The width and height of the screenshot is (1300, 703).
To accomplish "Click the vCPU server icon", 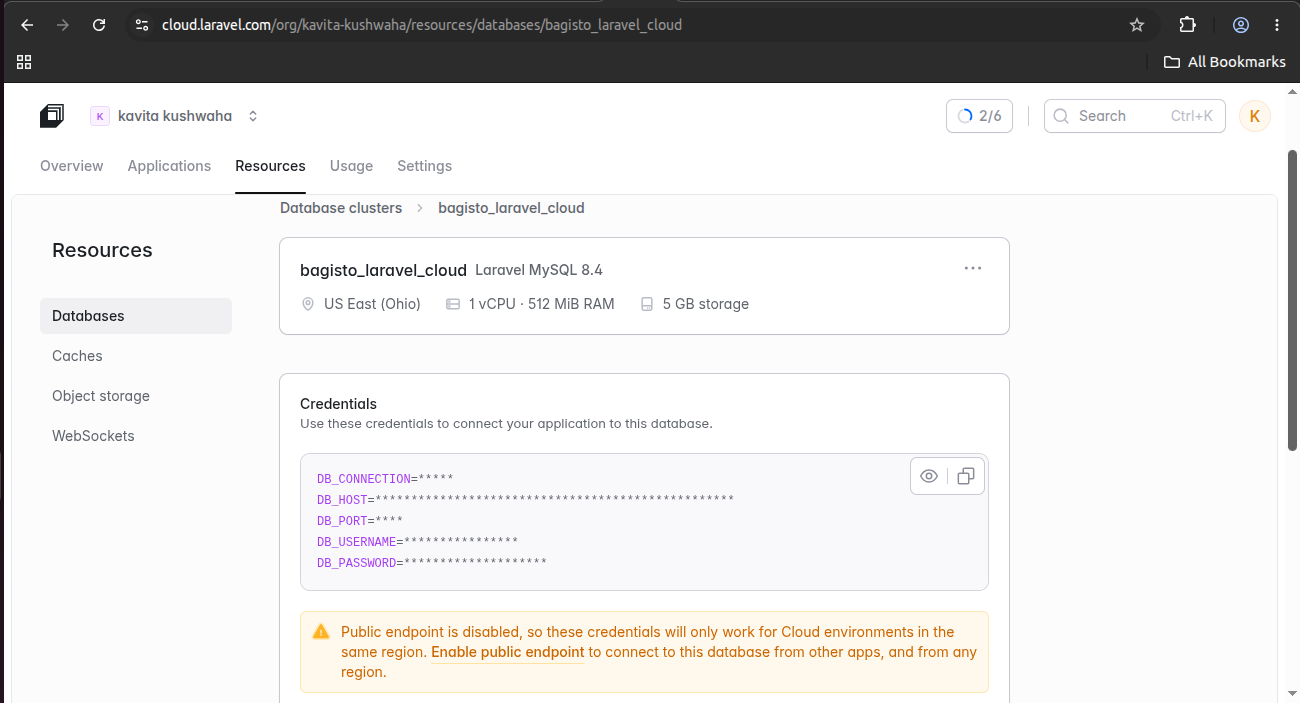I will (453, 304).
